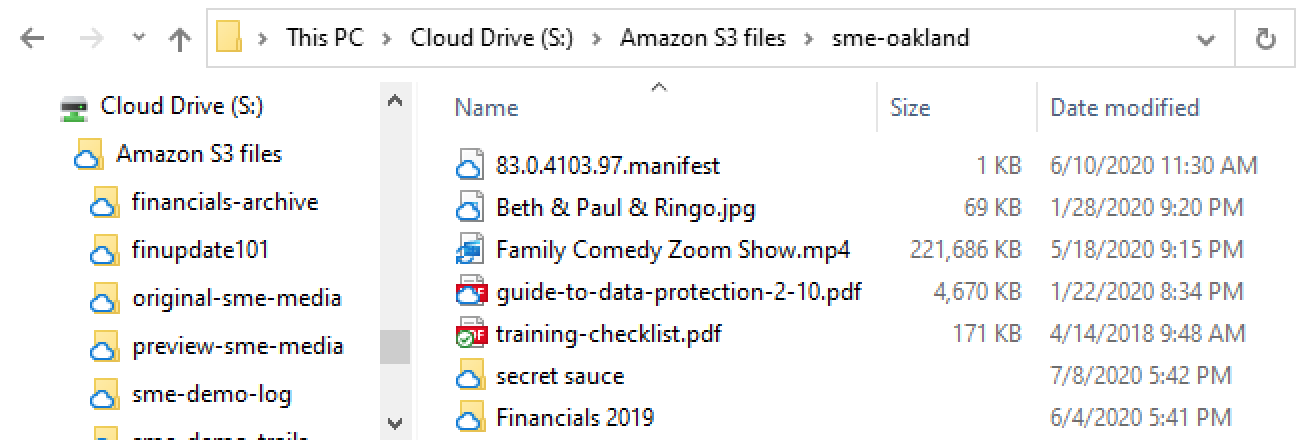Screen dimensions: 1308x448
Task: Jump to Cloud Drive (S:) breadcrumb
Action: coord(491,39)
